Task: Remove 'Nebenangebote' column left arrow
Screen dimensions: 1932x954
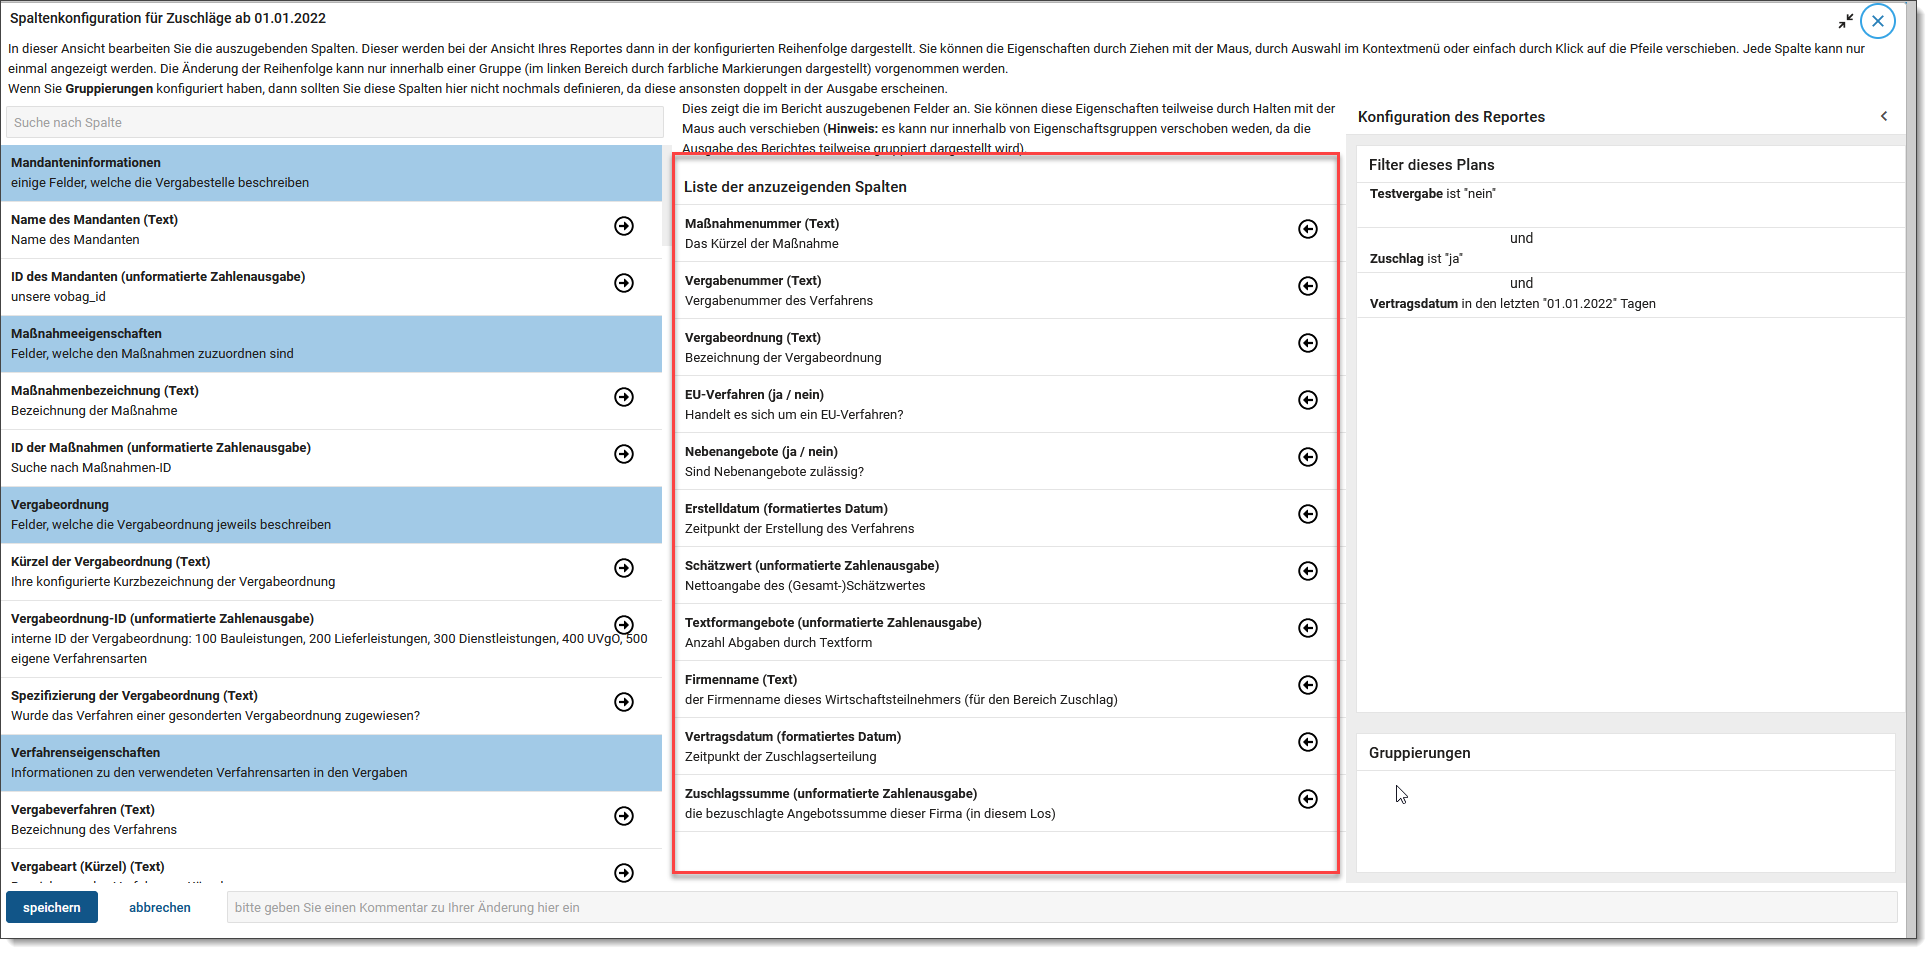Action: [1308, 457]
